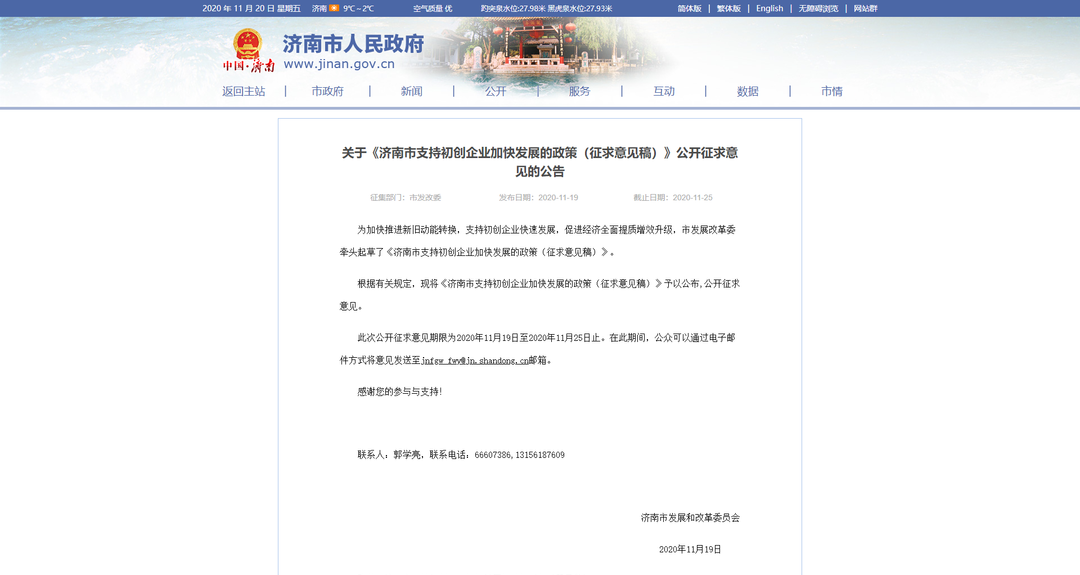Screen dimensions: 1080x575
Task: Click the announcement title heading
Action: 540,162
